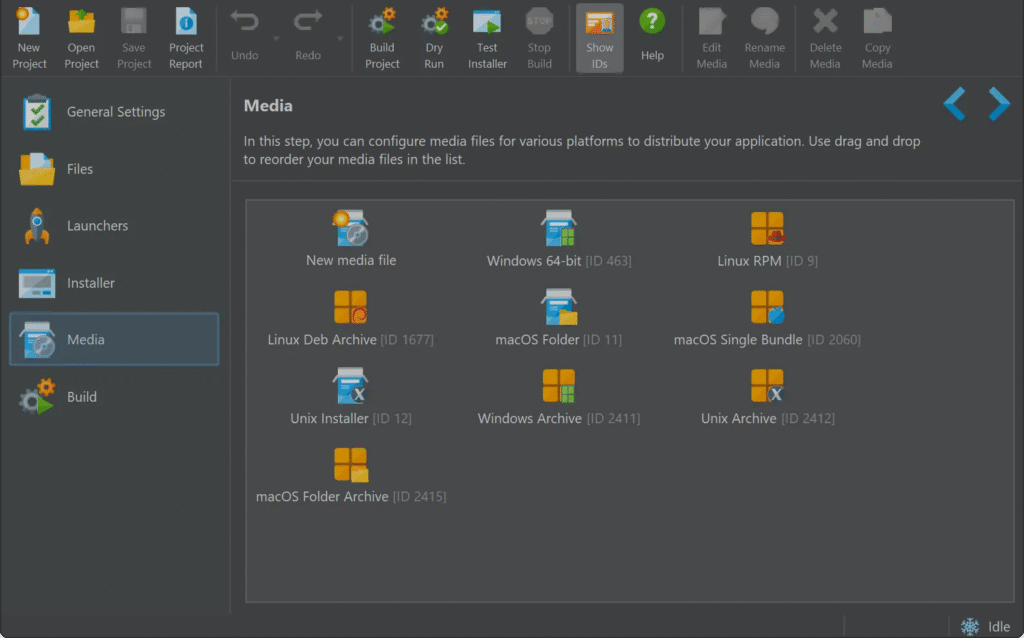Expand the Redo history dropdown arrow
Image resolution: width=1024 pixels, height=638 pixels.
[x=338, y=39]
